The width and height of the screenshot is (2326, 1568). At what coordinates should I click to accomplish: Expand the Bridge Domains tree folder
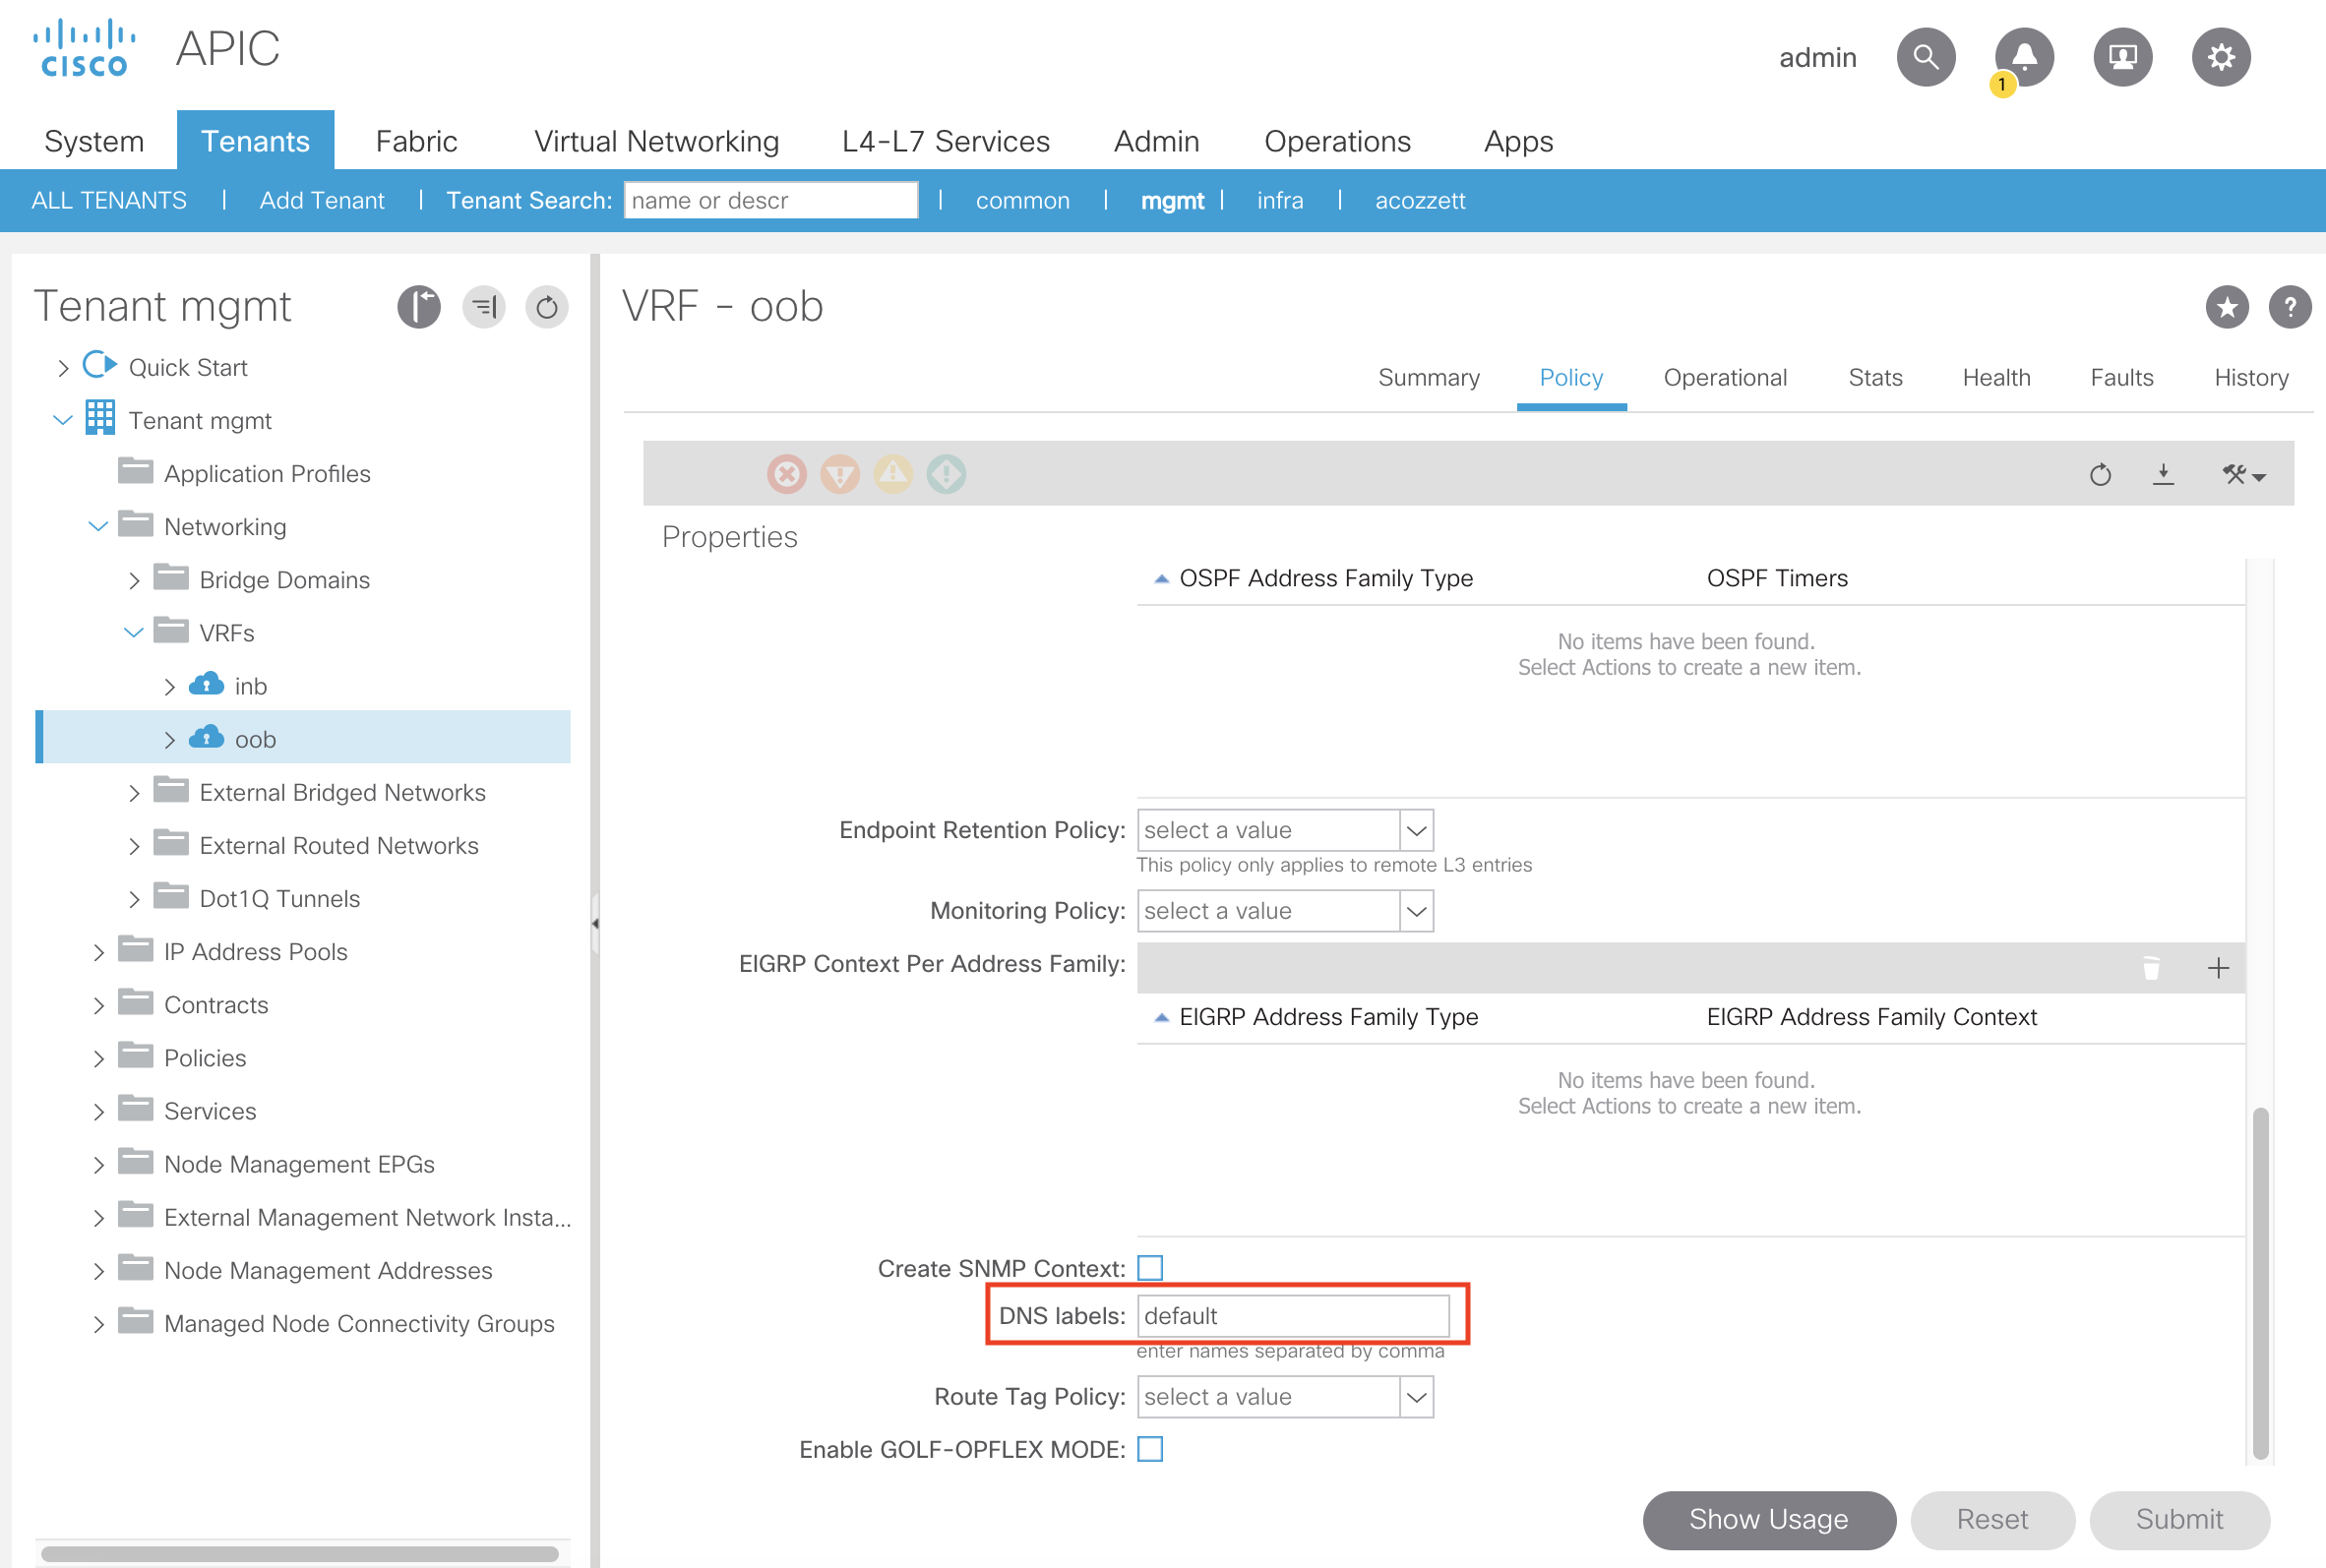coord(134,581)
